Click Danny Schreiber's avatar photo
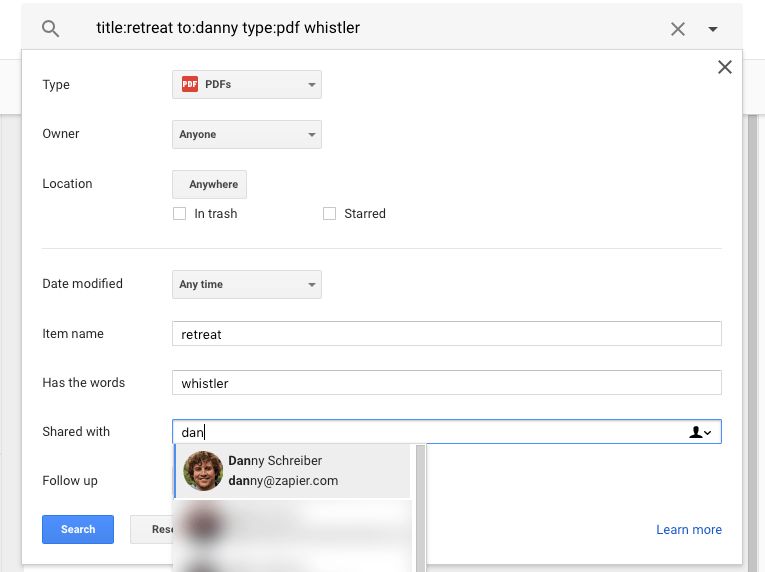This screenshot has height=572, width=765. [204, 471]
